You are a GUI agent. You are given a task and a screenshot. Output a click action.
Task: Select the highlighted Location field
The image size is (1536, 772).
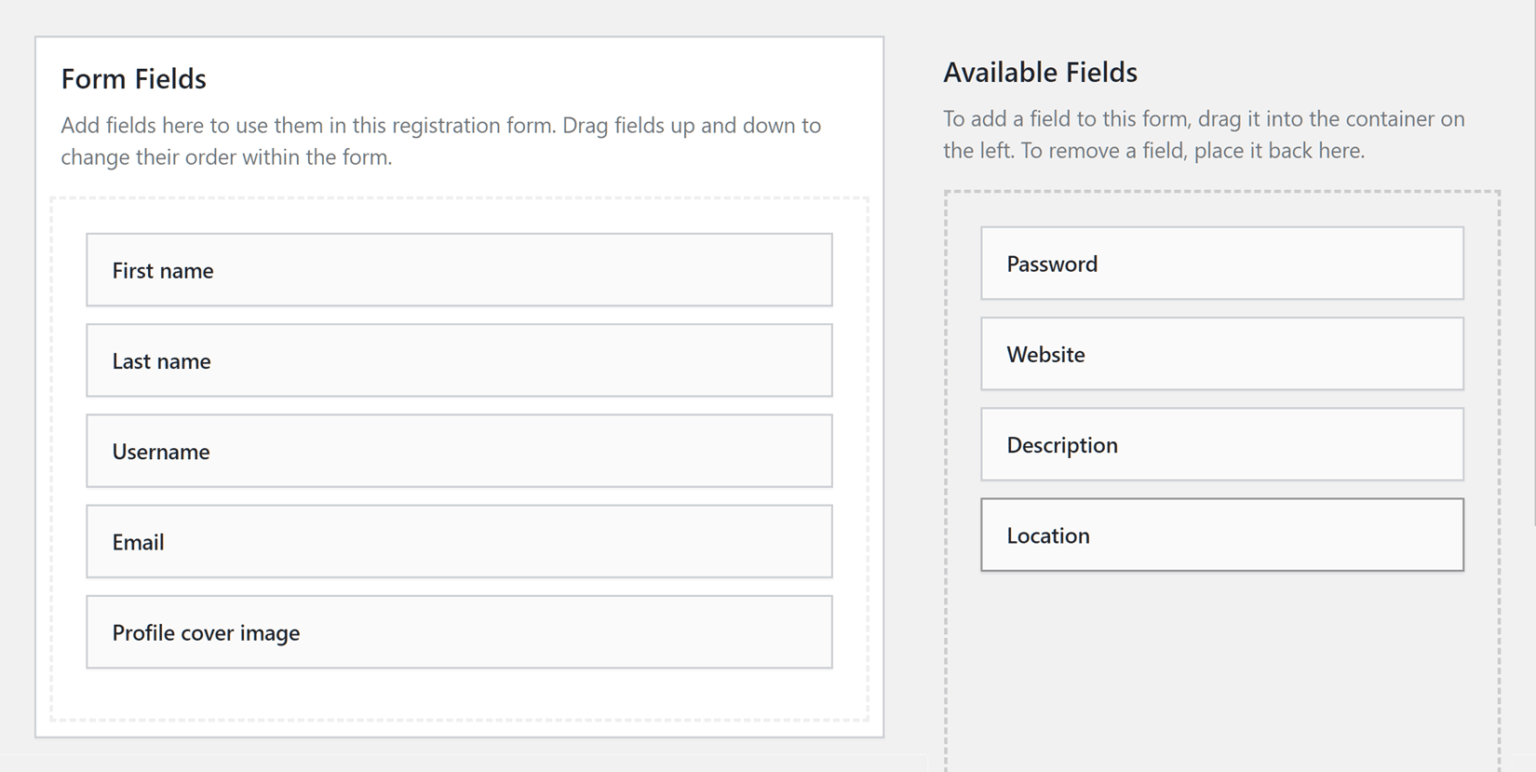coord(1221,535)
